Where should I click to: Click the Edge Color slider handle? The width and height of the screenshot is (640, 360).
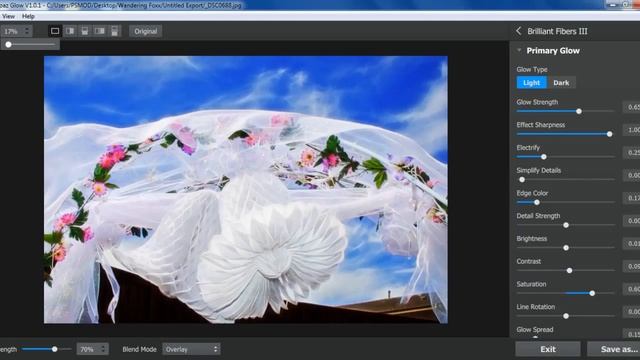pyautogui.click(x=537, y=202)
